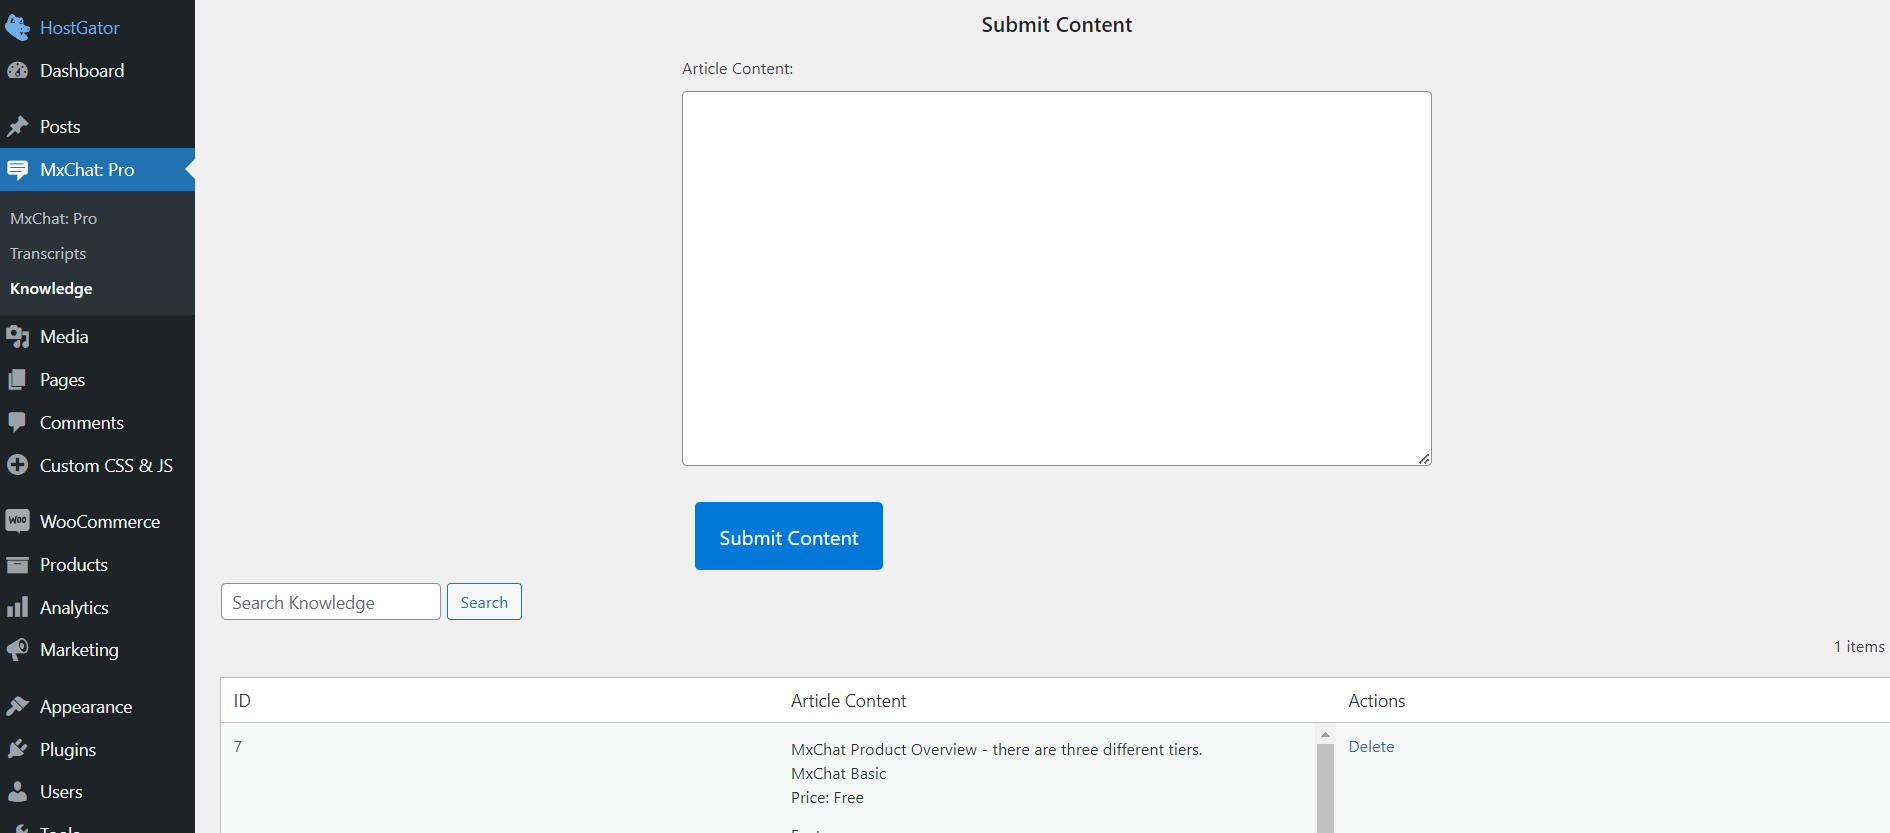
Task: Click the 'Submit Content' page heading
Action: pos(1057,25)
